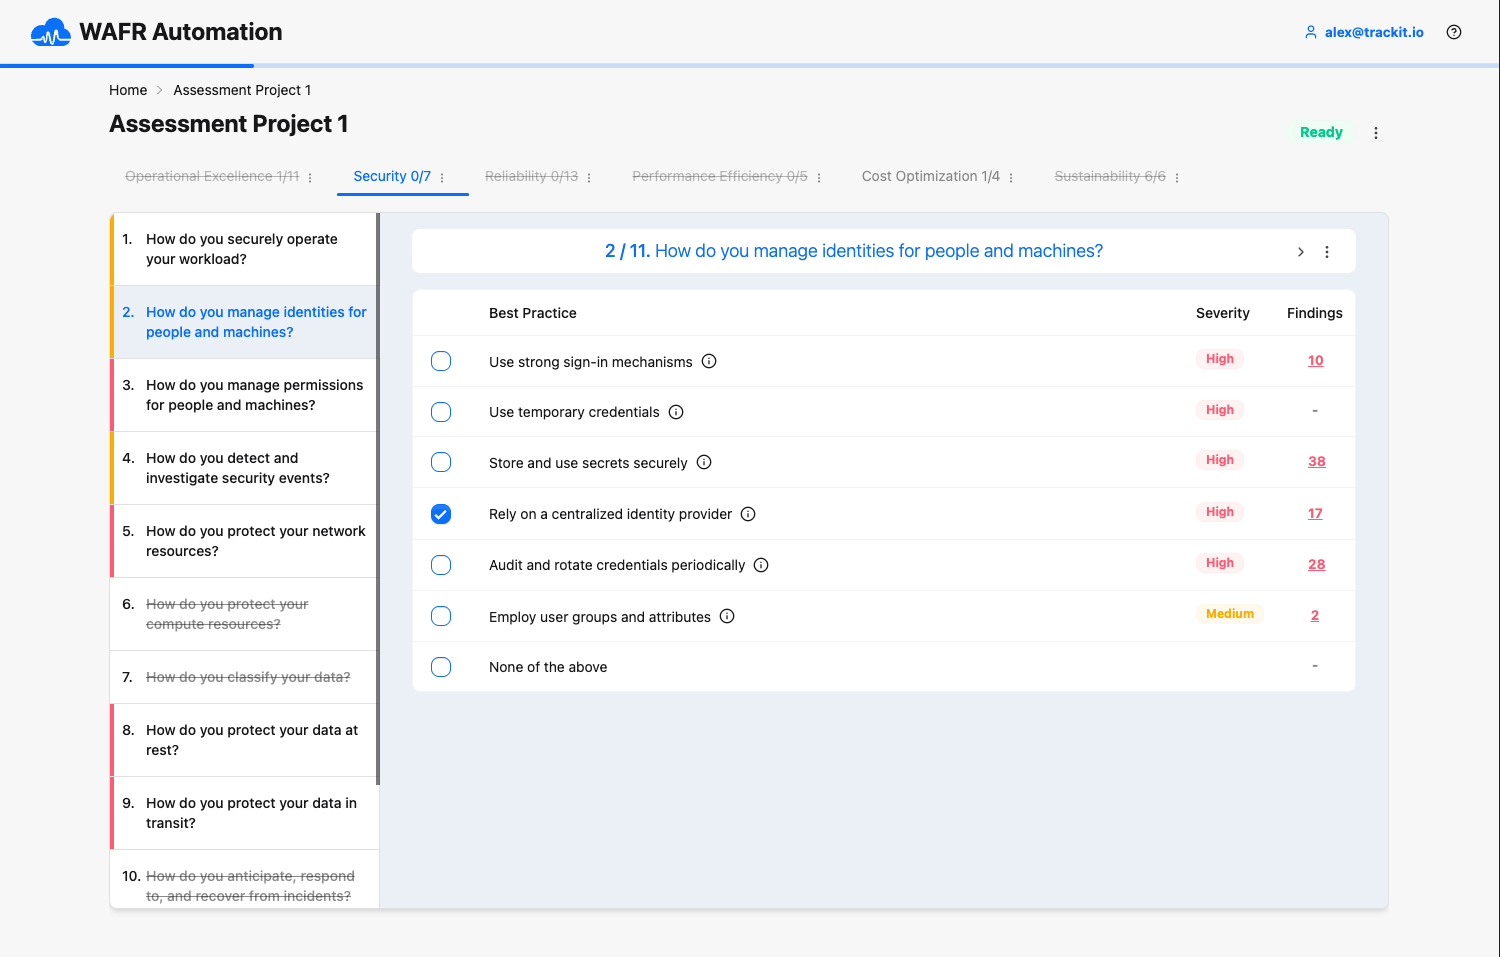Open the assessment options menu next to Ready
1500x957 pixels.
coord(1376,133)
